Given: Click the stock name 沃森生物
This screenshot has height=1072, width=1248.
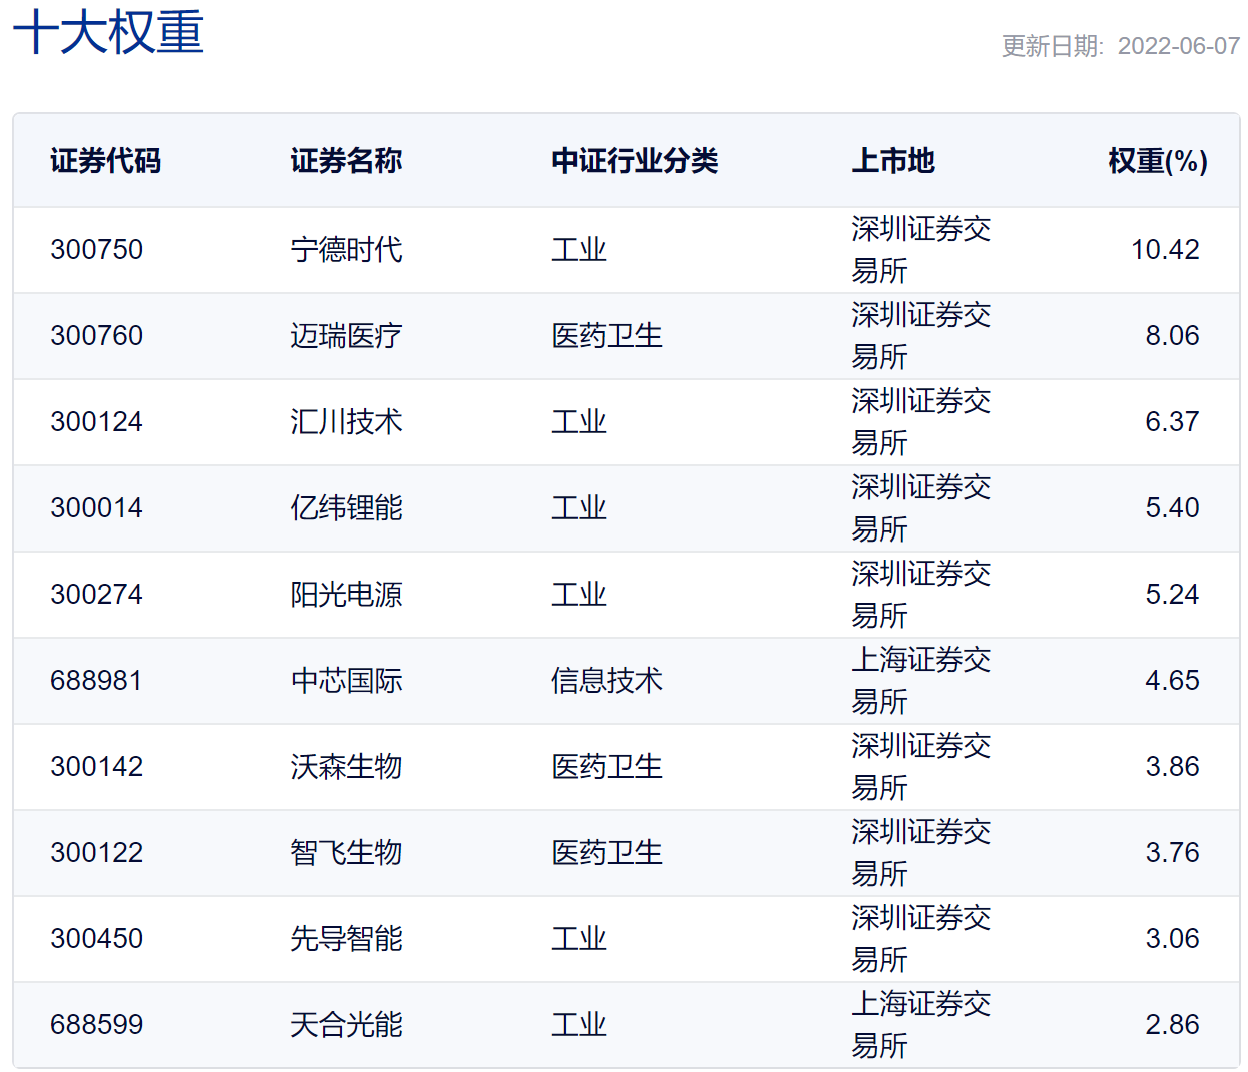Looking at the screenshot, I should coord(346,766).
